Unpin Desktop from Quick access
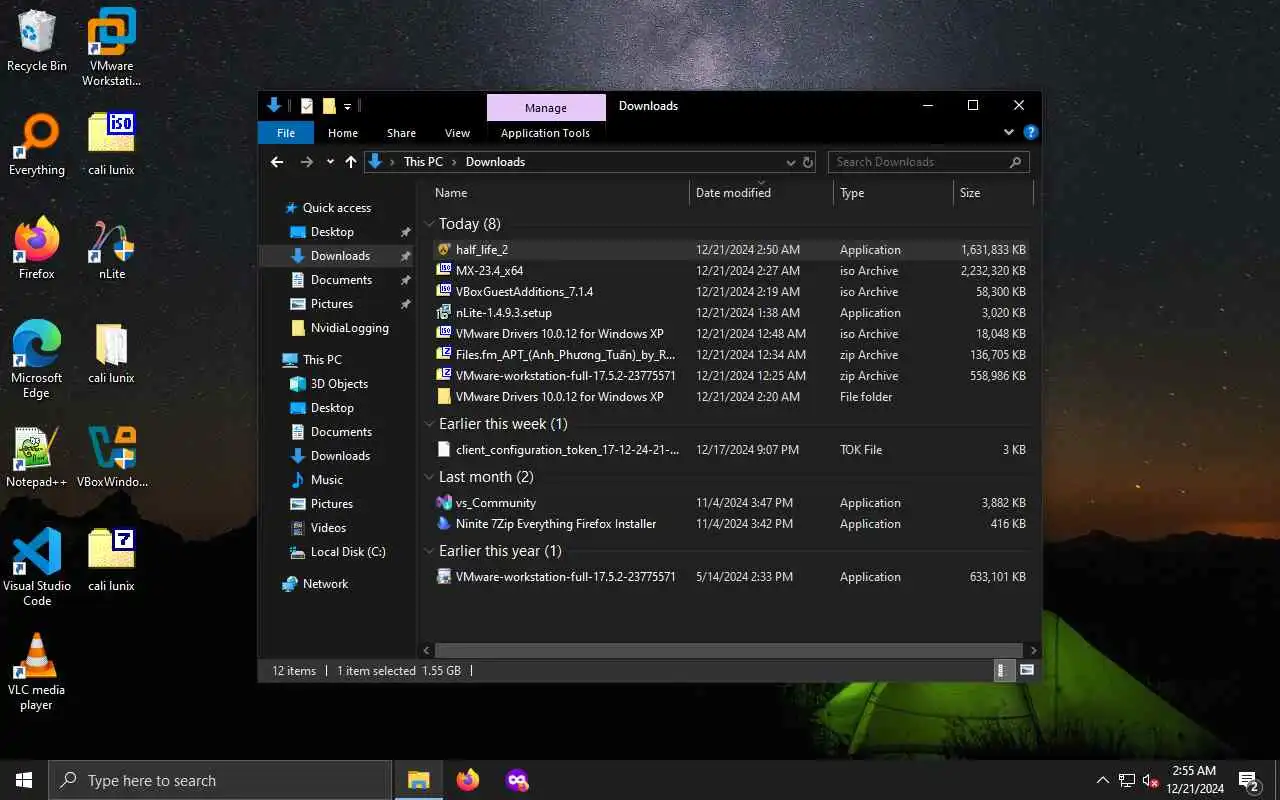This screenshot has width=1280, height=800. [x=405, y=232]
